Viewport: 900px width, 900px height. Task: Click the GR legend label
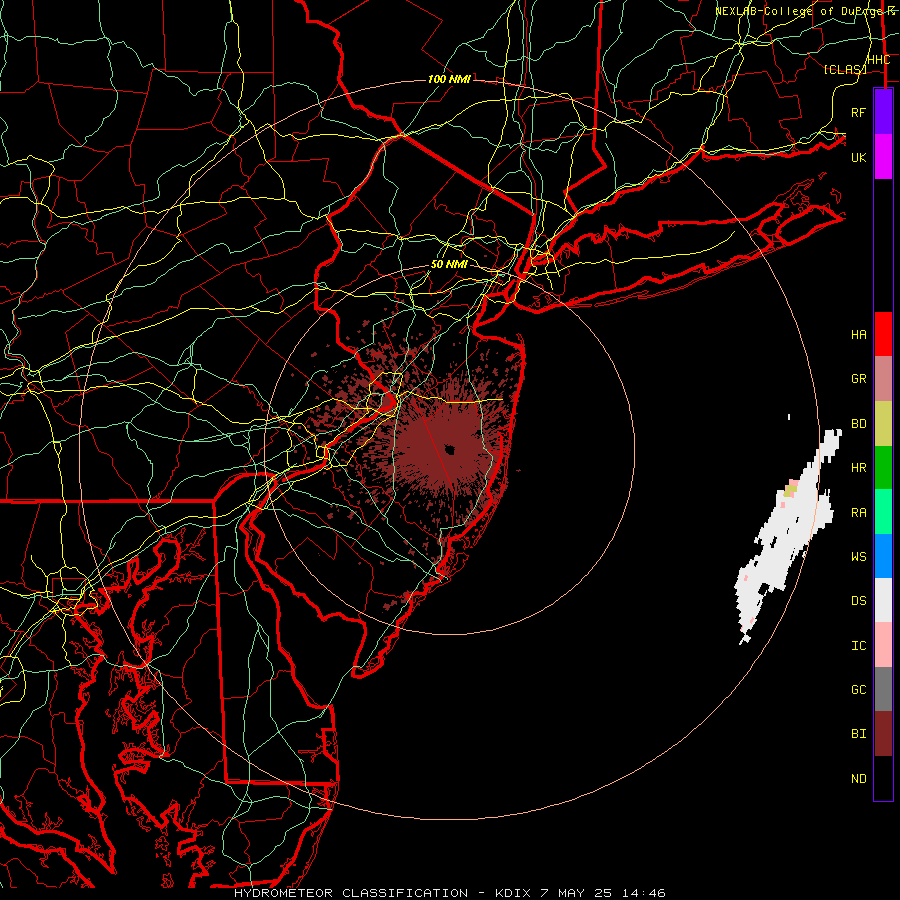tap(858, 379)
